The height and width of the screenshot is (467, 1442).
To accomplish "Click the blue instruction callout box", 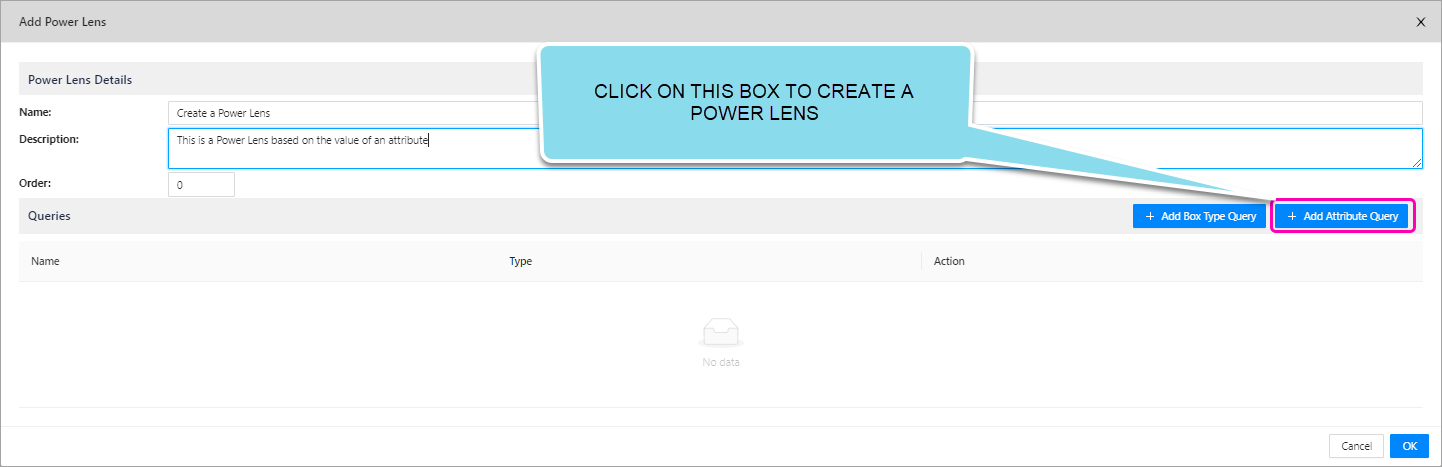I will click(x=754, y=103).
